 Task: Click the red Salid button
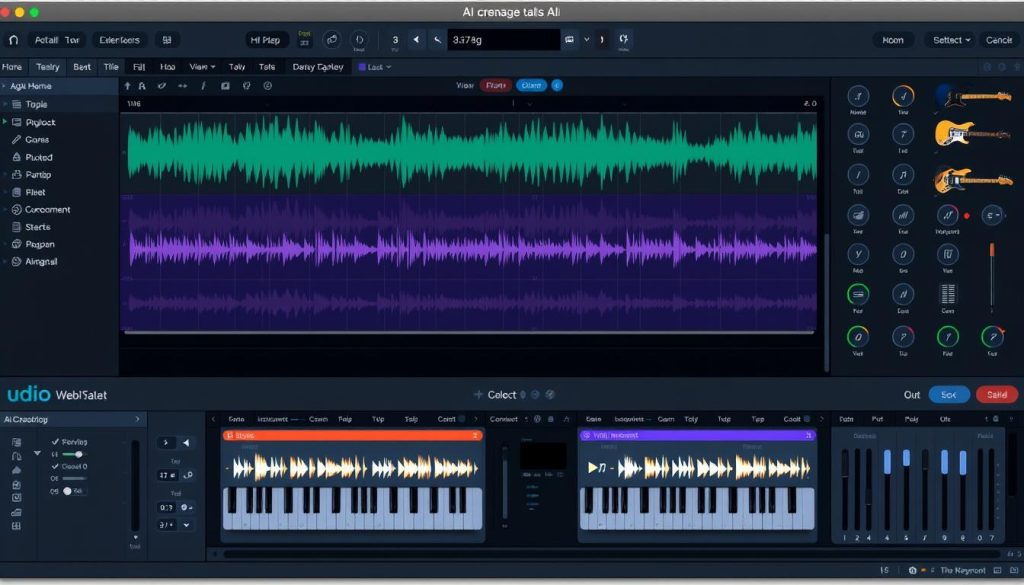997,394
